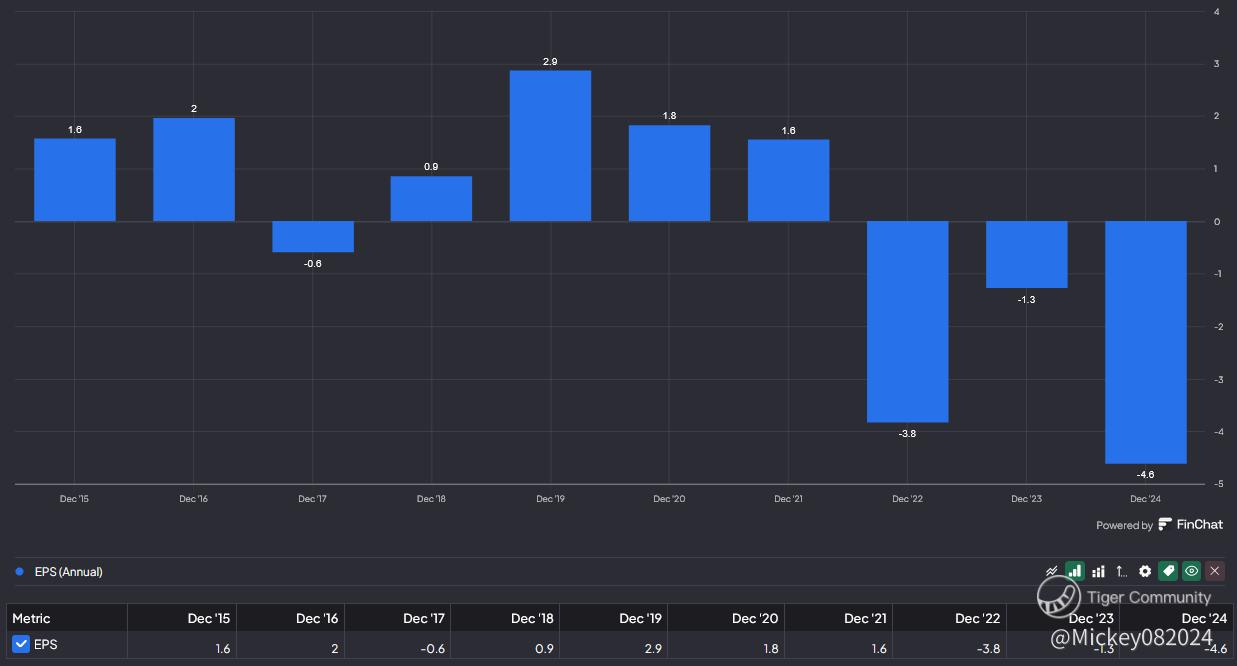Click the Dec '21 bar valued 1.6
The height and width of the screenshot is (666, 1237).
pos(788,180)
